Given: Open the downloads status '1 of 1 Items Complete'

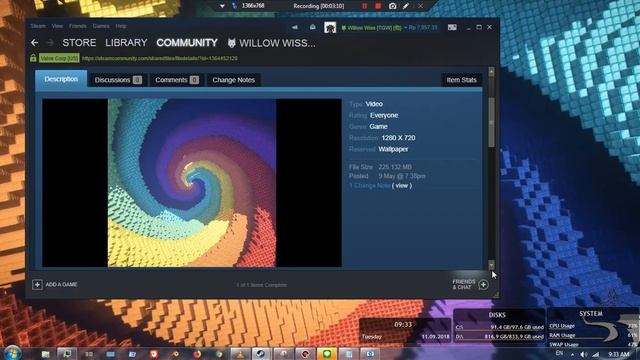Looking at the screenshot, I should click(261, 285).
